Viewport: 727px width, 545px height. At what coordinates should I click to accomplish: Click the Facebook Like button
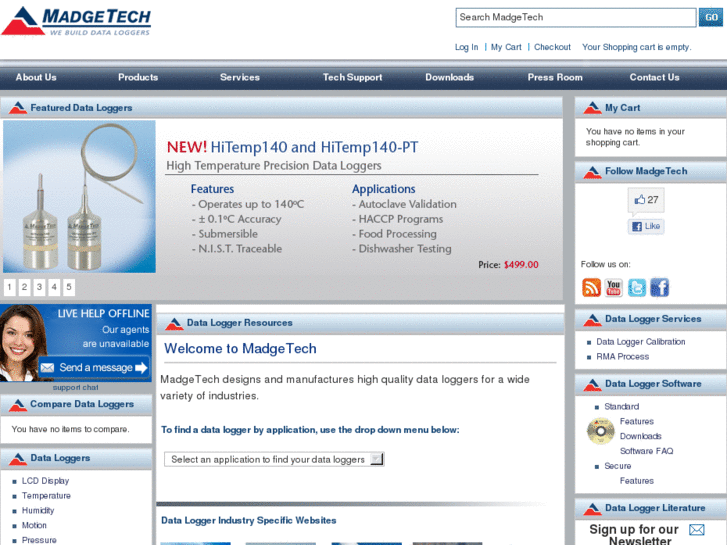click(x=646, y=226)
